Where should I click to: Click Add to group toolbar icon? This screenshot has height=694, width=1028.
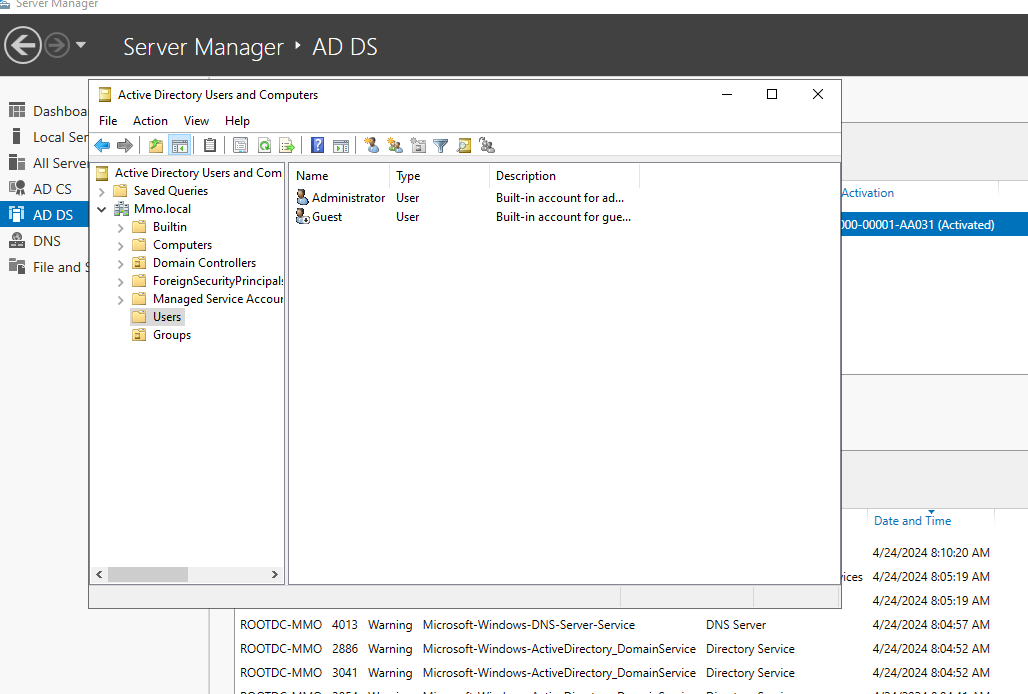click(487, 145)
